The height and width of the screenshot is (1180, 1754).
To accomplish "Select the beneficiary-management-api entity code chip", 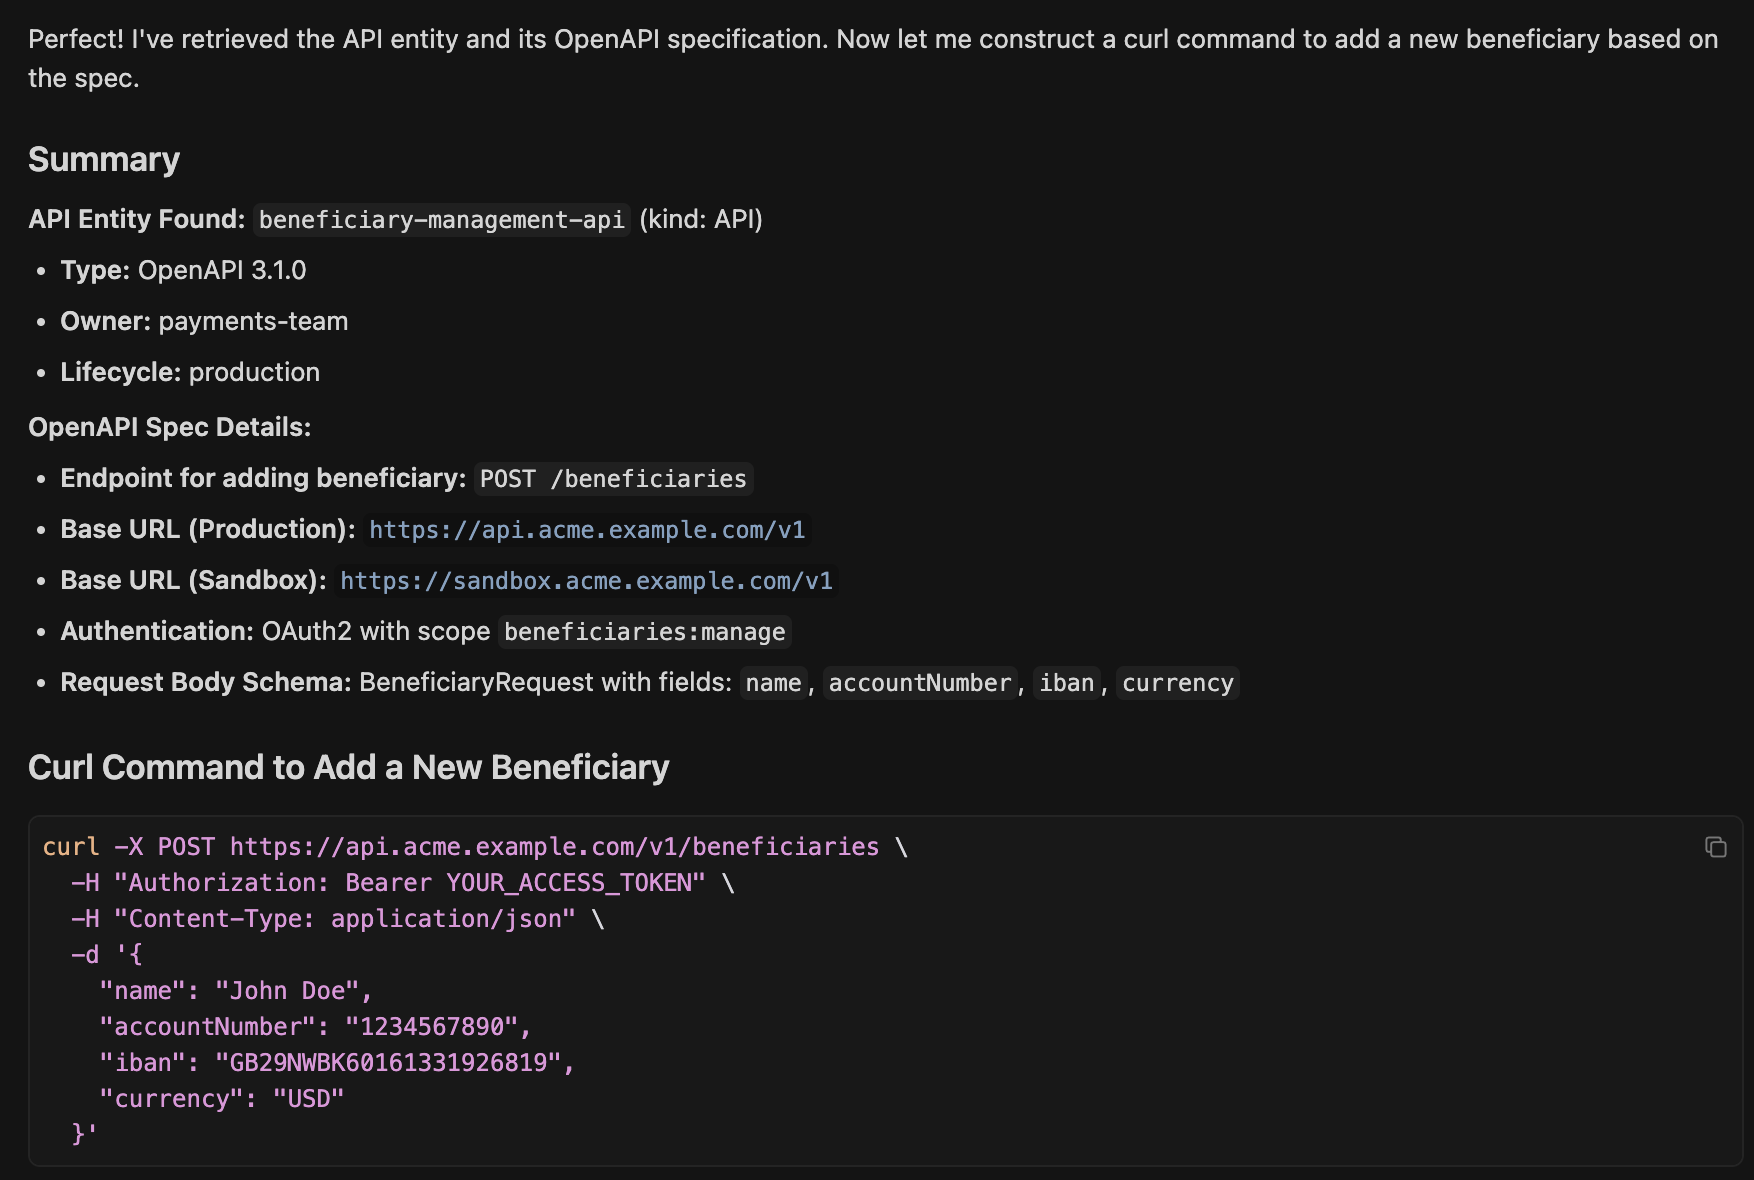I will pyautogui.click(x=442, y=219).
